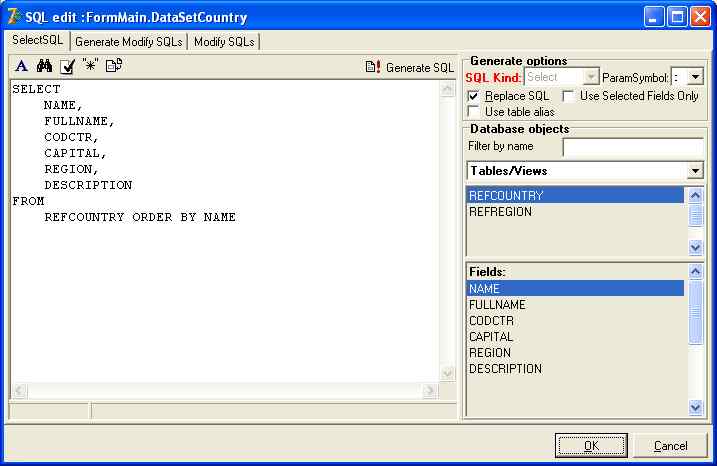Open the Tables/Views dropdown
The height and width of the screenshot is (466, 717).
[x=695, y=171]
